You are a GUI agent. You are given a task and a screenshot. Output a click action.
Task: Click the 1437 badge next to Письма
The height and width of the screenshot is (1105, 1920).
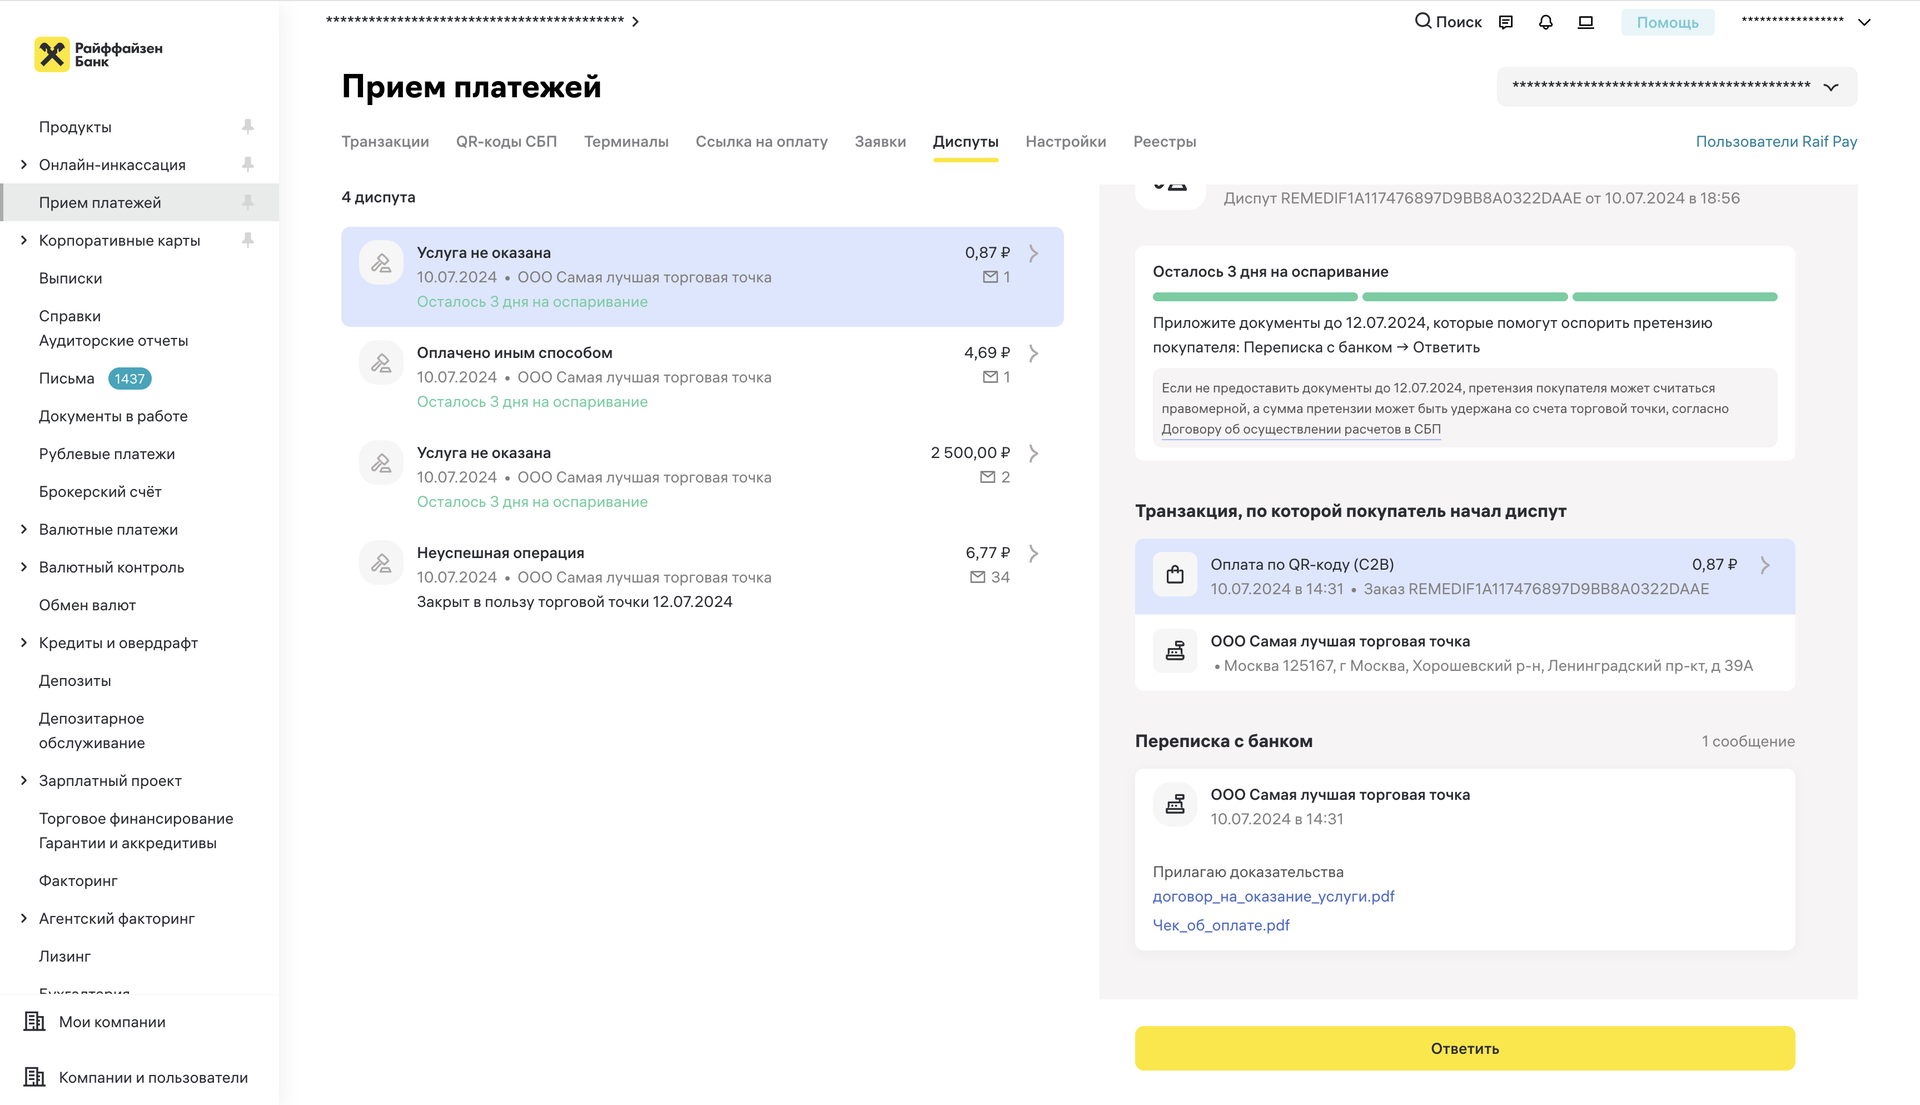click(x=129, y=378)
